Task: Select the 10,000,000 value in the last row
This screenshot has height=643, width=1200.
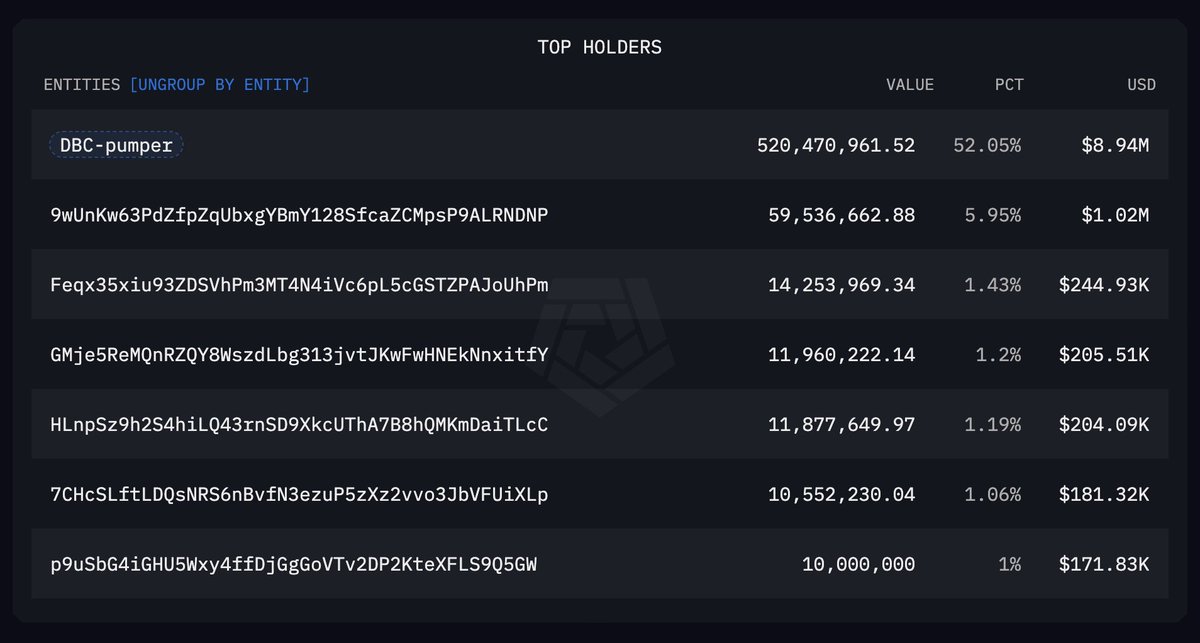Action: pyautogui.click(x=859, y=565)
